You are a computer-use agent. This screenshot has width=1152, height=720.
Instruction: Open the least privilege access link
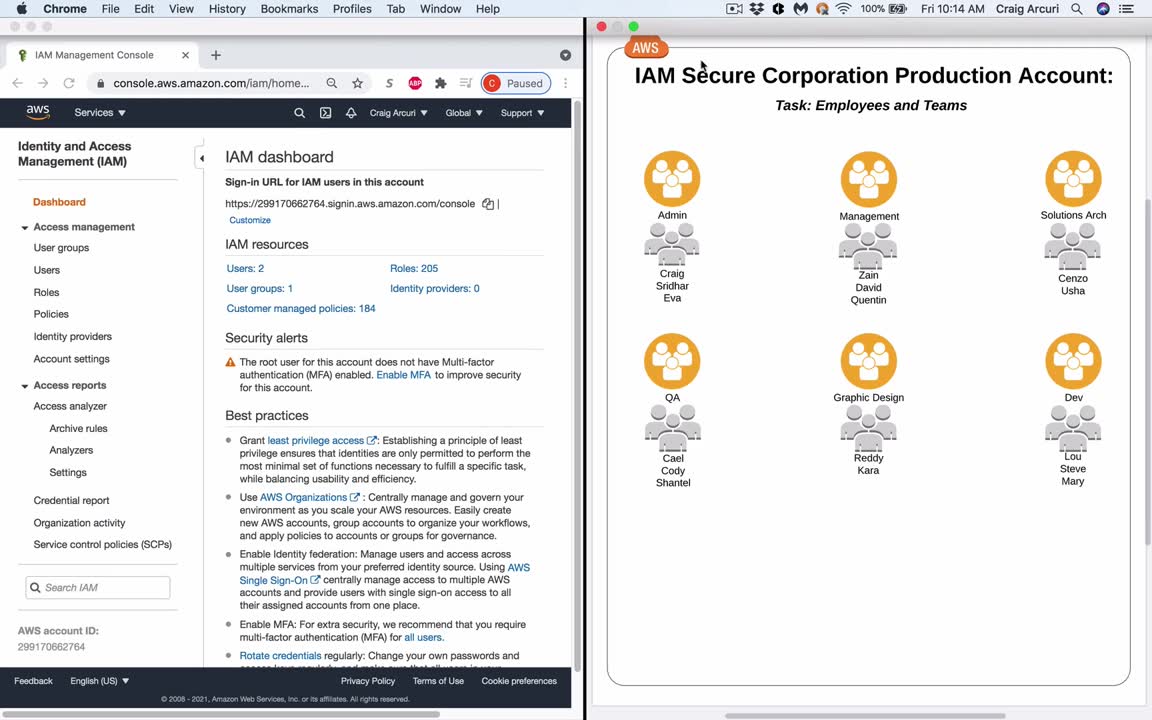coord(322,440)
